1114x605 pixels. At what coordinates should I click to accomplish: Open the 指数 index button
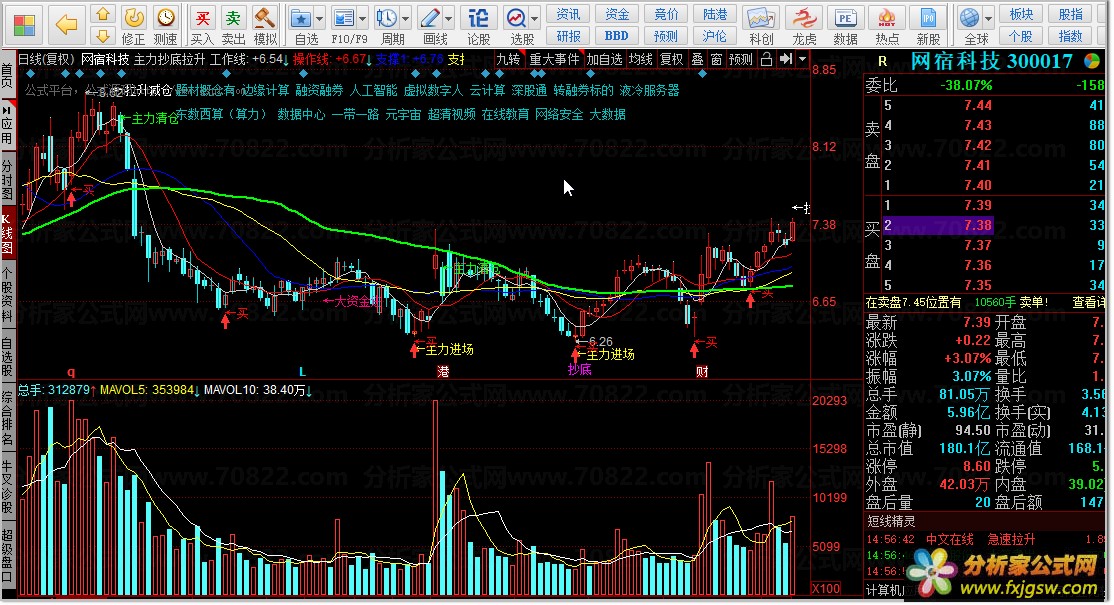[x=1071, y=36]
